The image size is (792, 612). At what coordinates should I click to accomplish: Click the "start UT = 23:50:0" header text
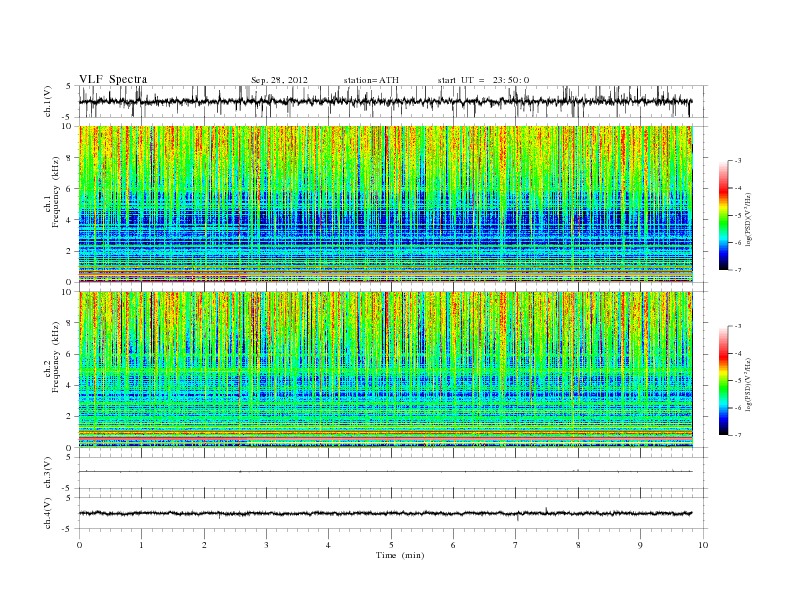coord(483,80)
